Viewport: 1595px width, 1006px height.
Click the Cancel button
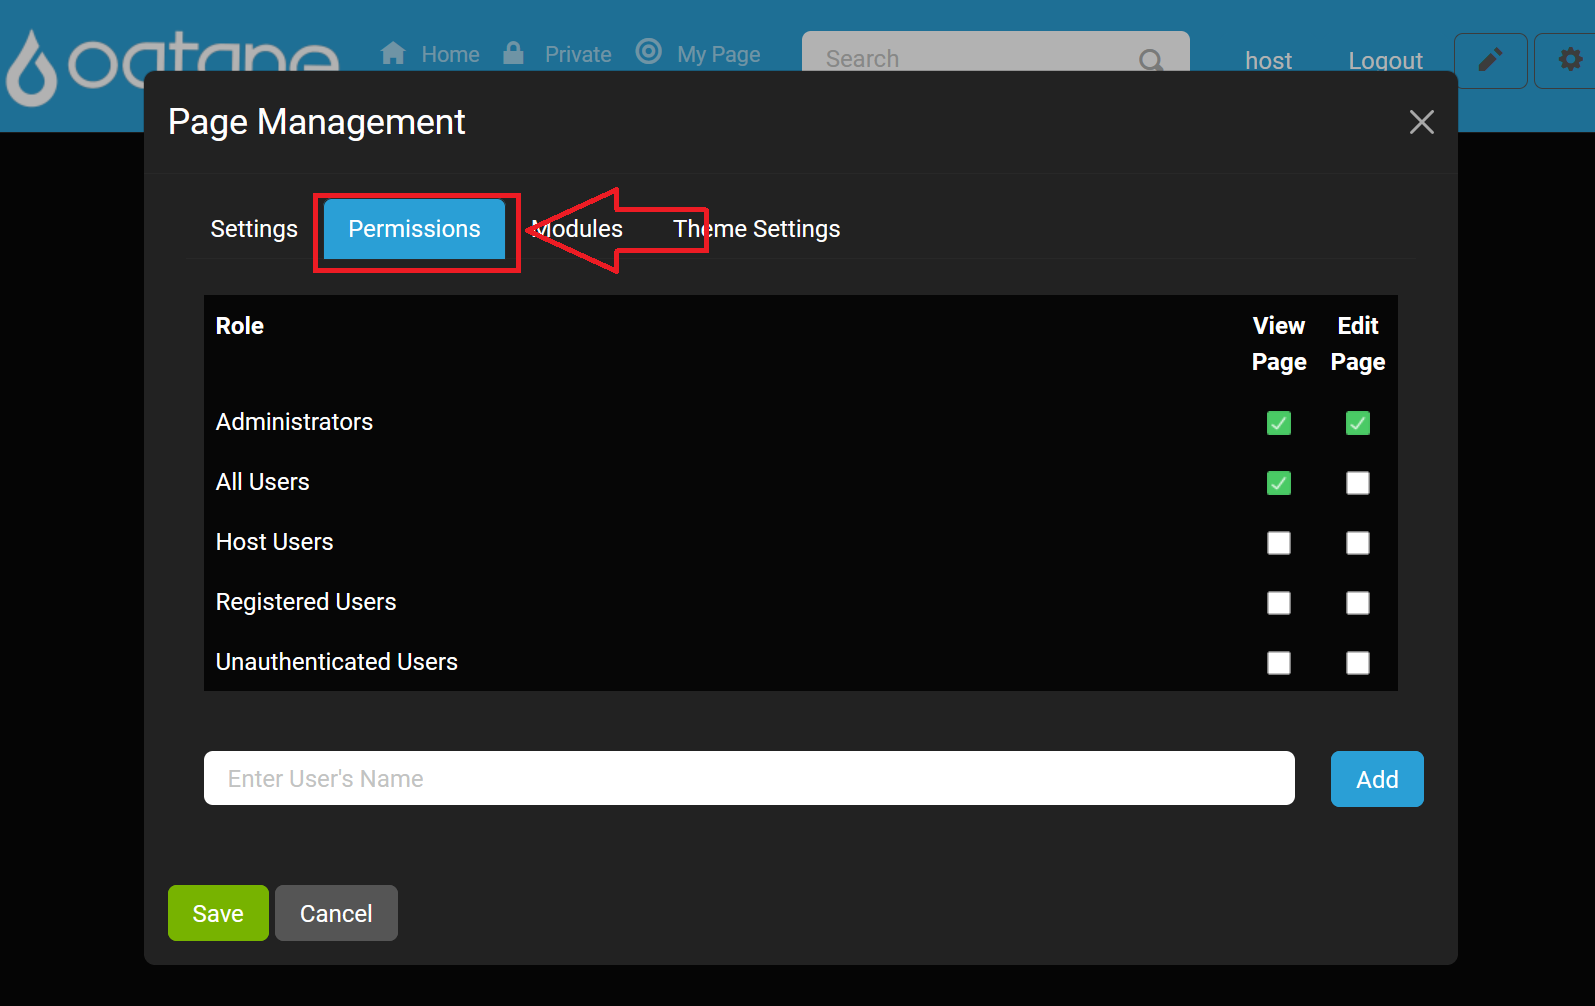tap(336, 913)
